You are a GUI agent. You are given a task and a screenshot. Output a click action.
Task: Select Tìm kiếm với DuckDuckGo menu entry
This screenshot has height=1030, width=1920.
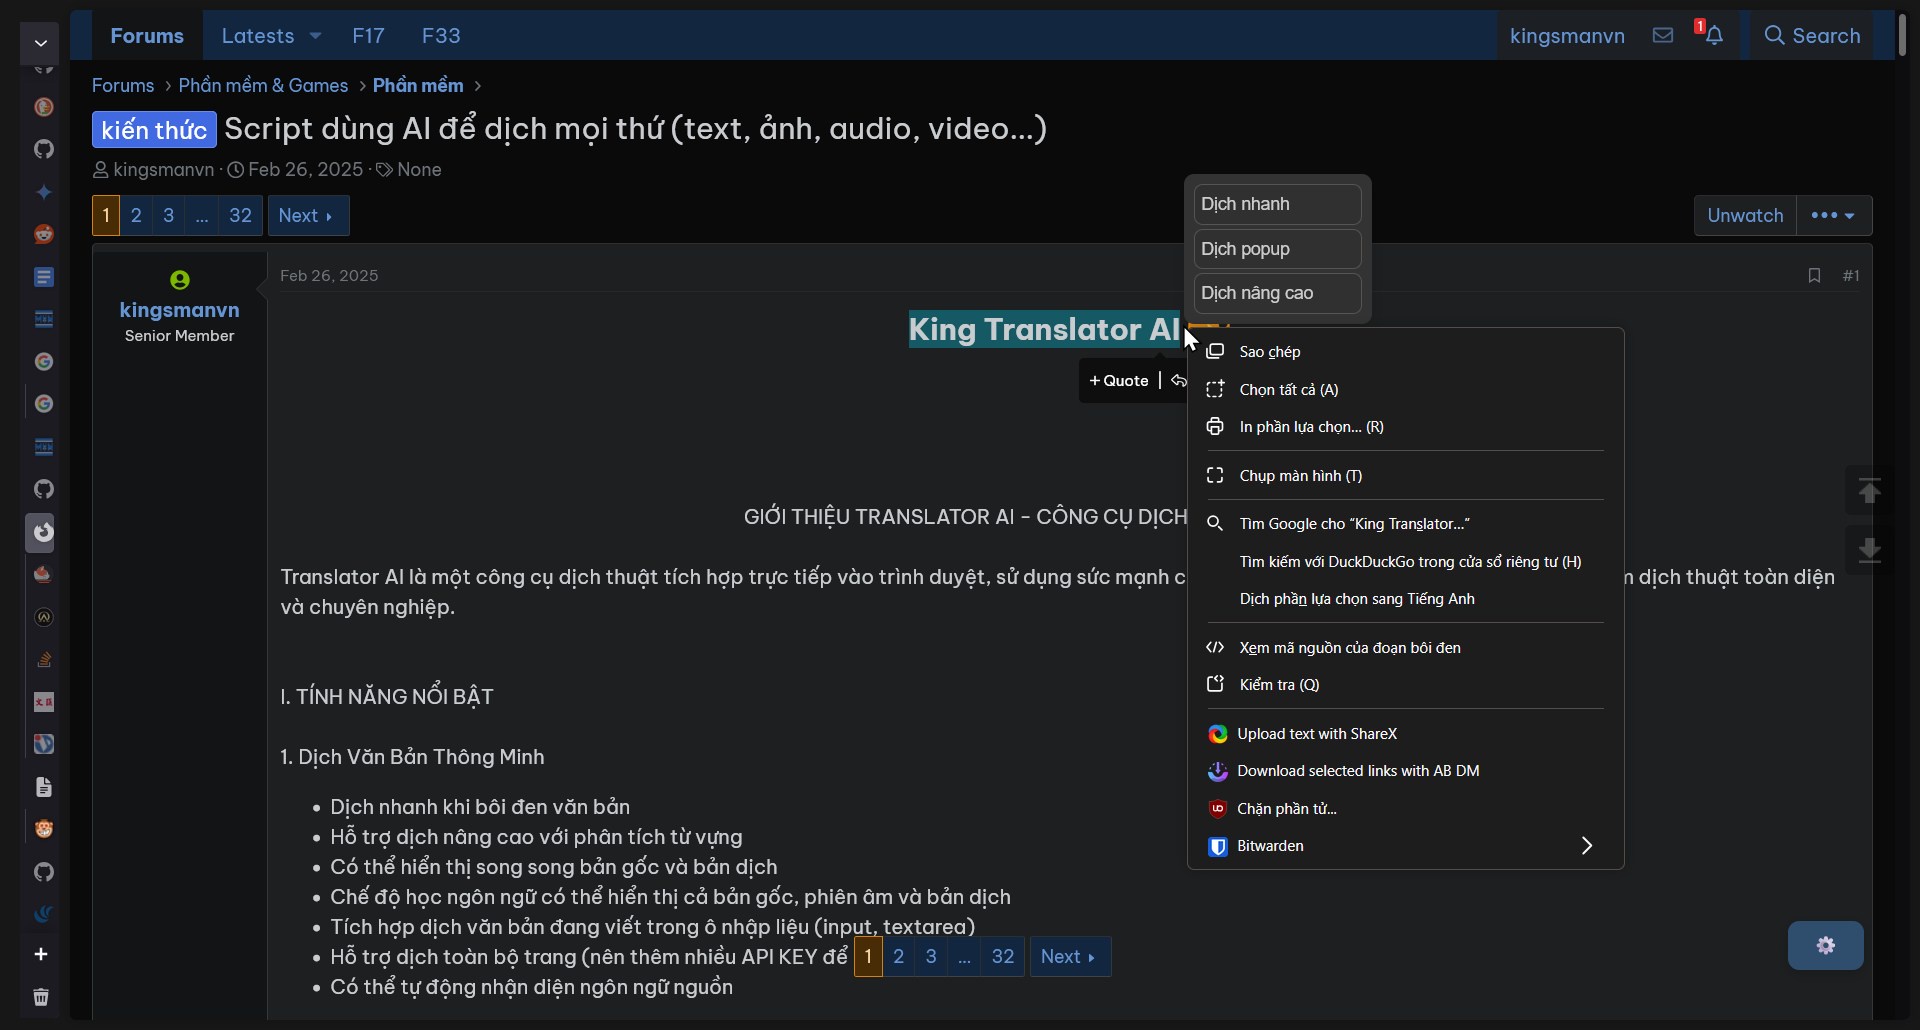coord(1405,562)
